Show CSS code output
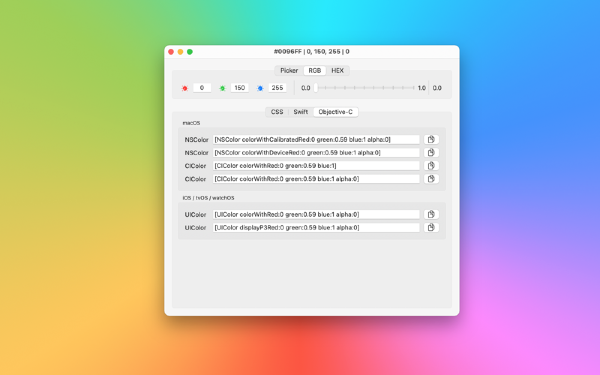 [277, 112]
